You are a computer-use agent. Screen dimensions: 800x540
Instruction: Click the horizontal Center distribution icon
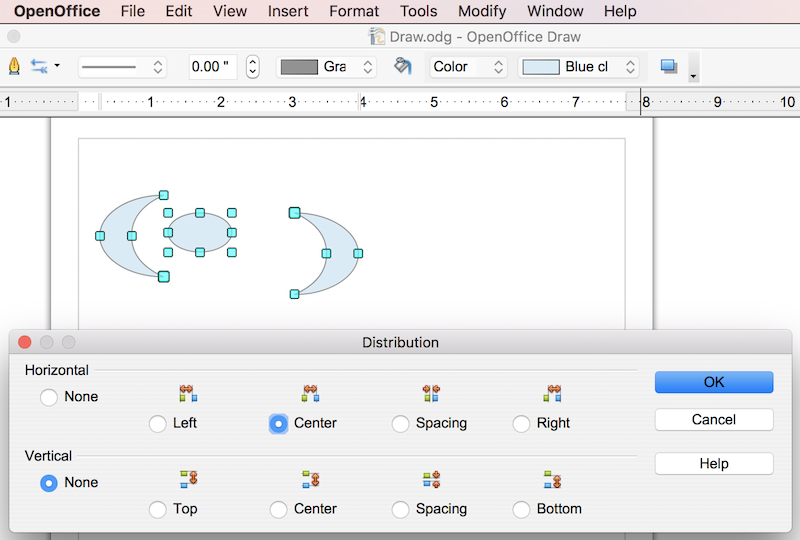tap(310, 394)
